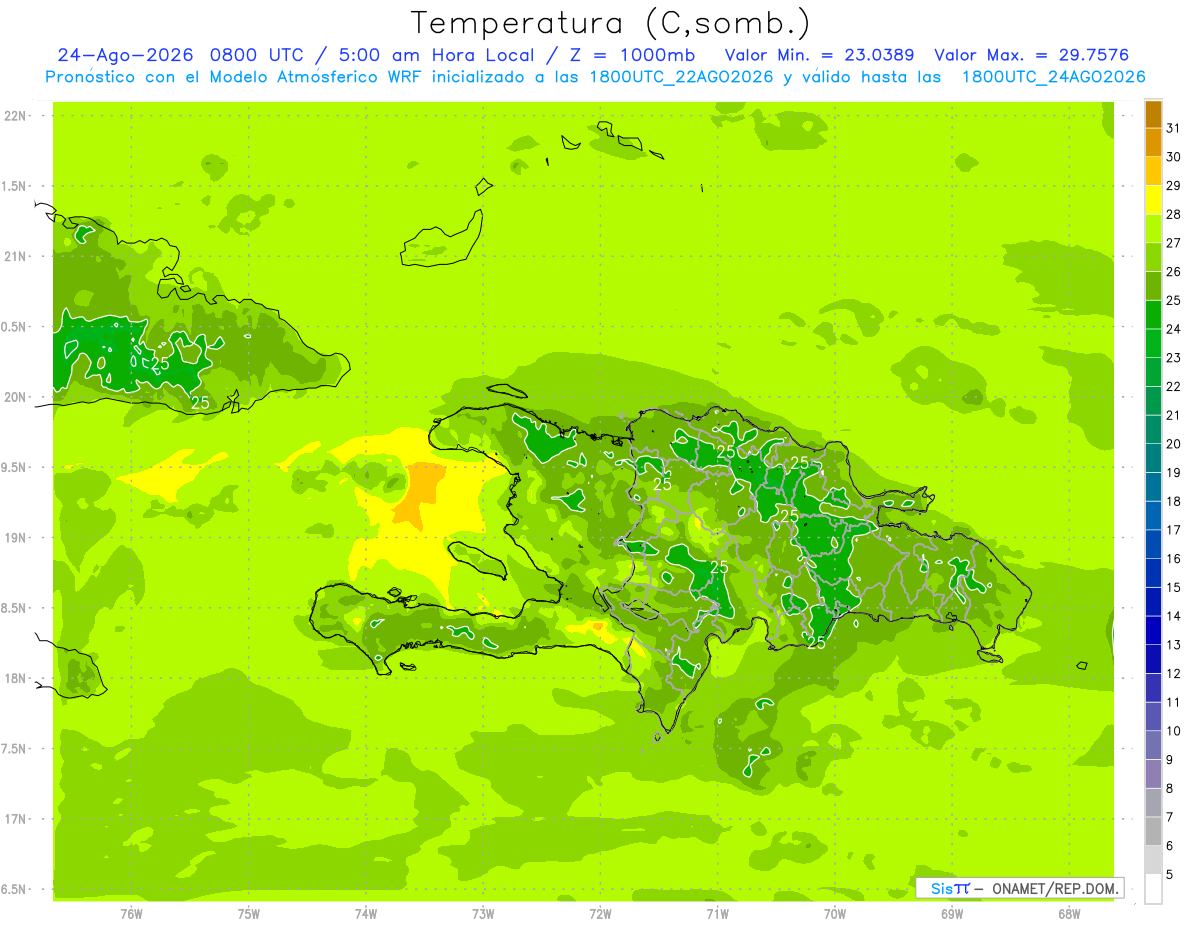Pick the teal swatch between 19 and 20
Screen dimensions: 1200x927
tap(1153, 458)
